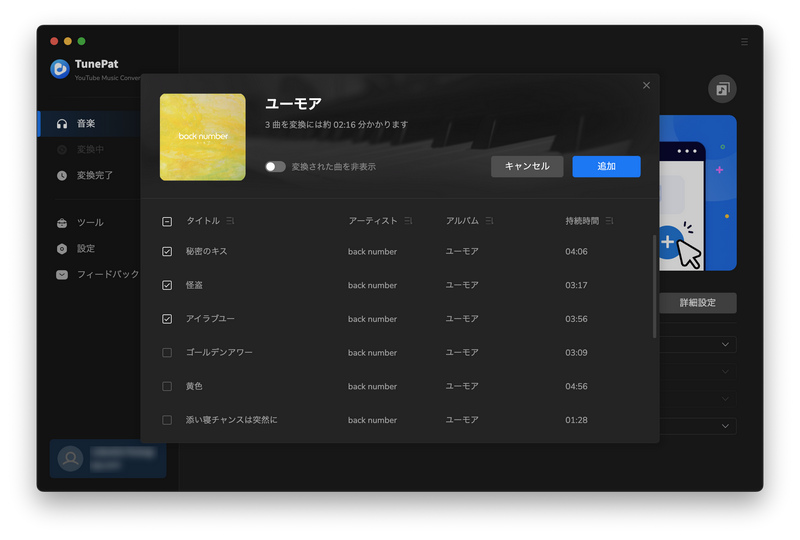Uncheck the 秘密のキス checkbox
The image size is (800, 540).
coord(167,252)
